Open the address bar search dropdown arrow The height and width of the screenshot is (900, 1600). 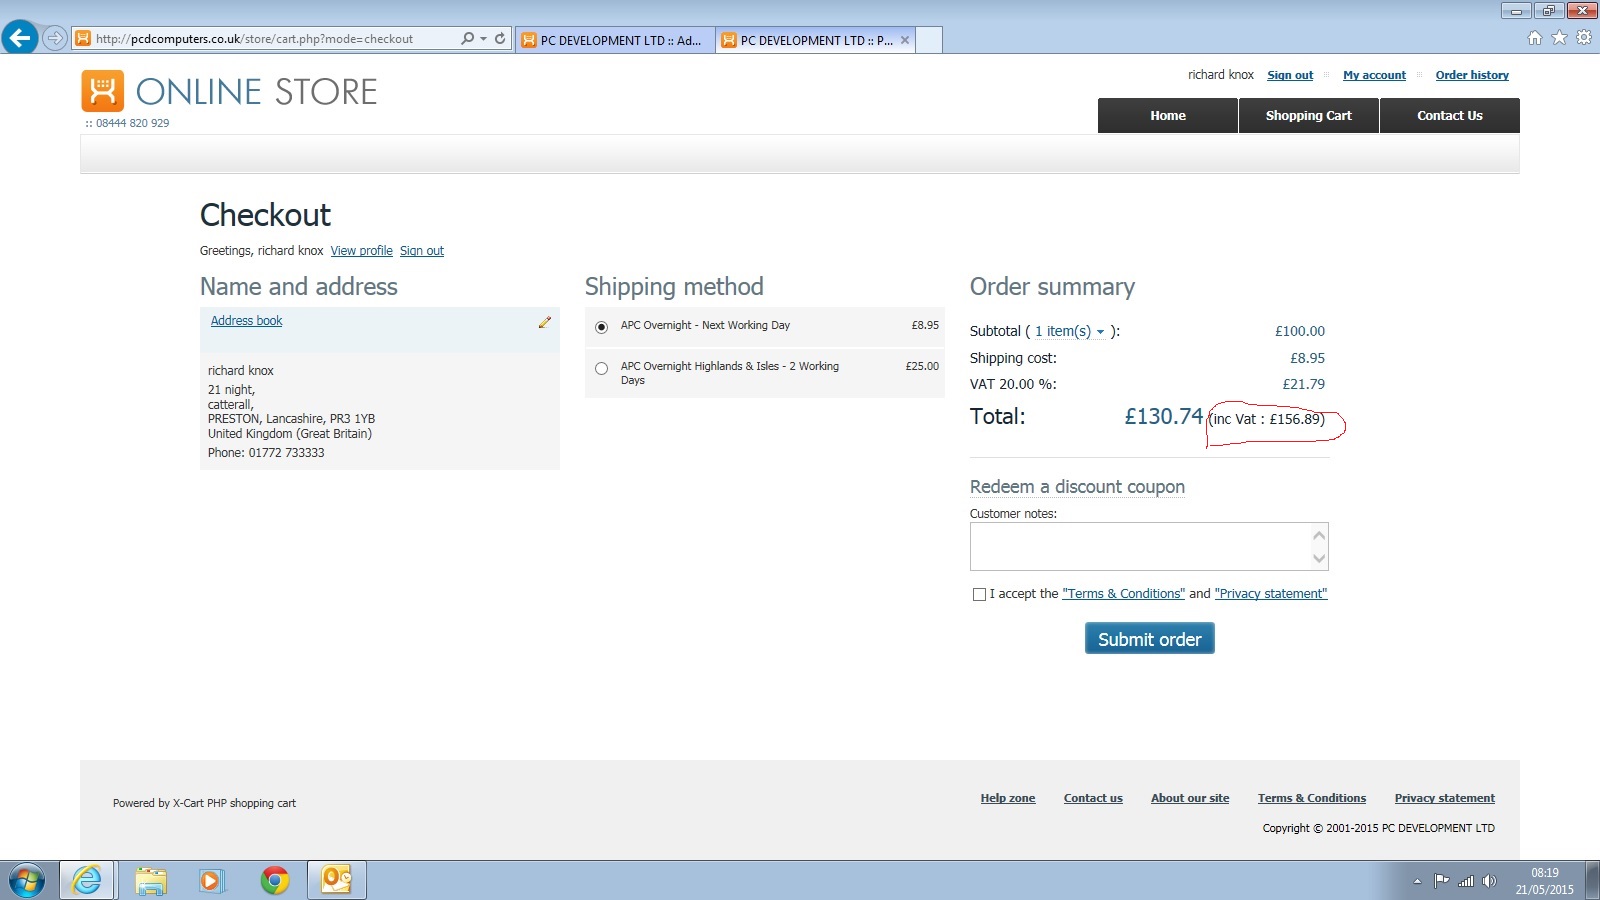[x=484, y=39]
